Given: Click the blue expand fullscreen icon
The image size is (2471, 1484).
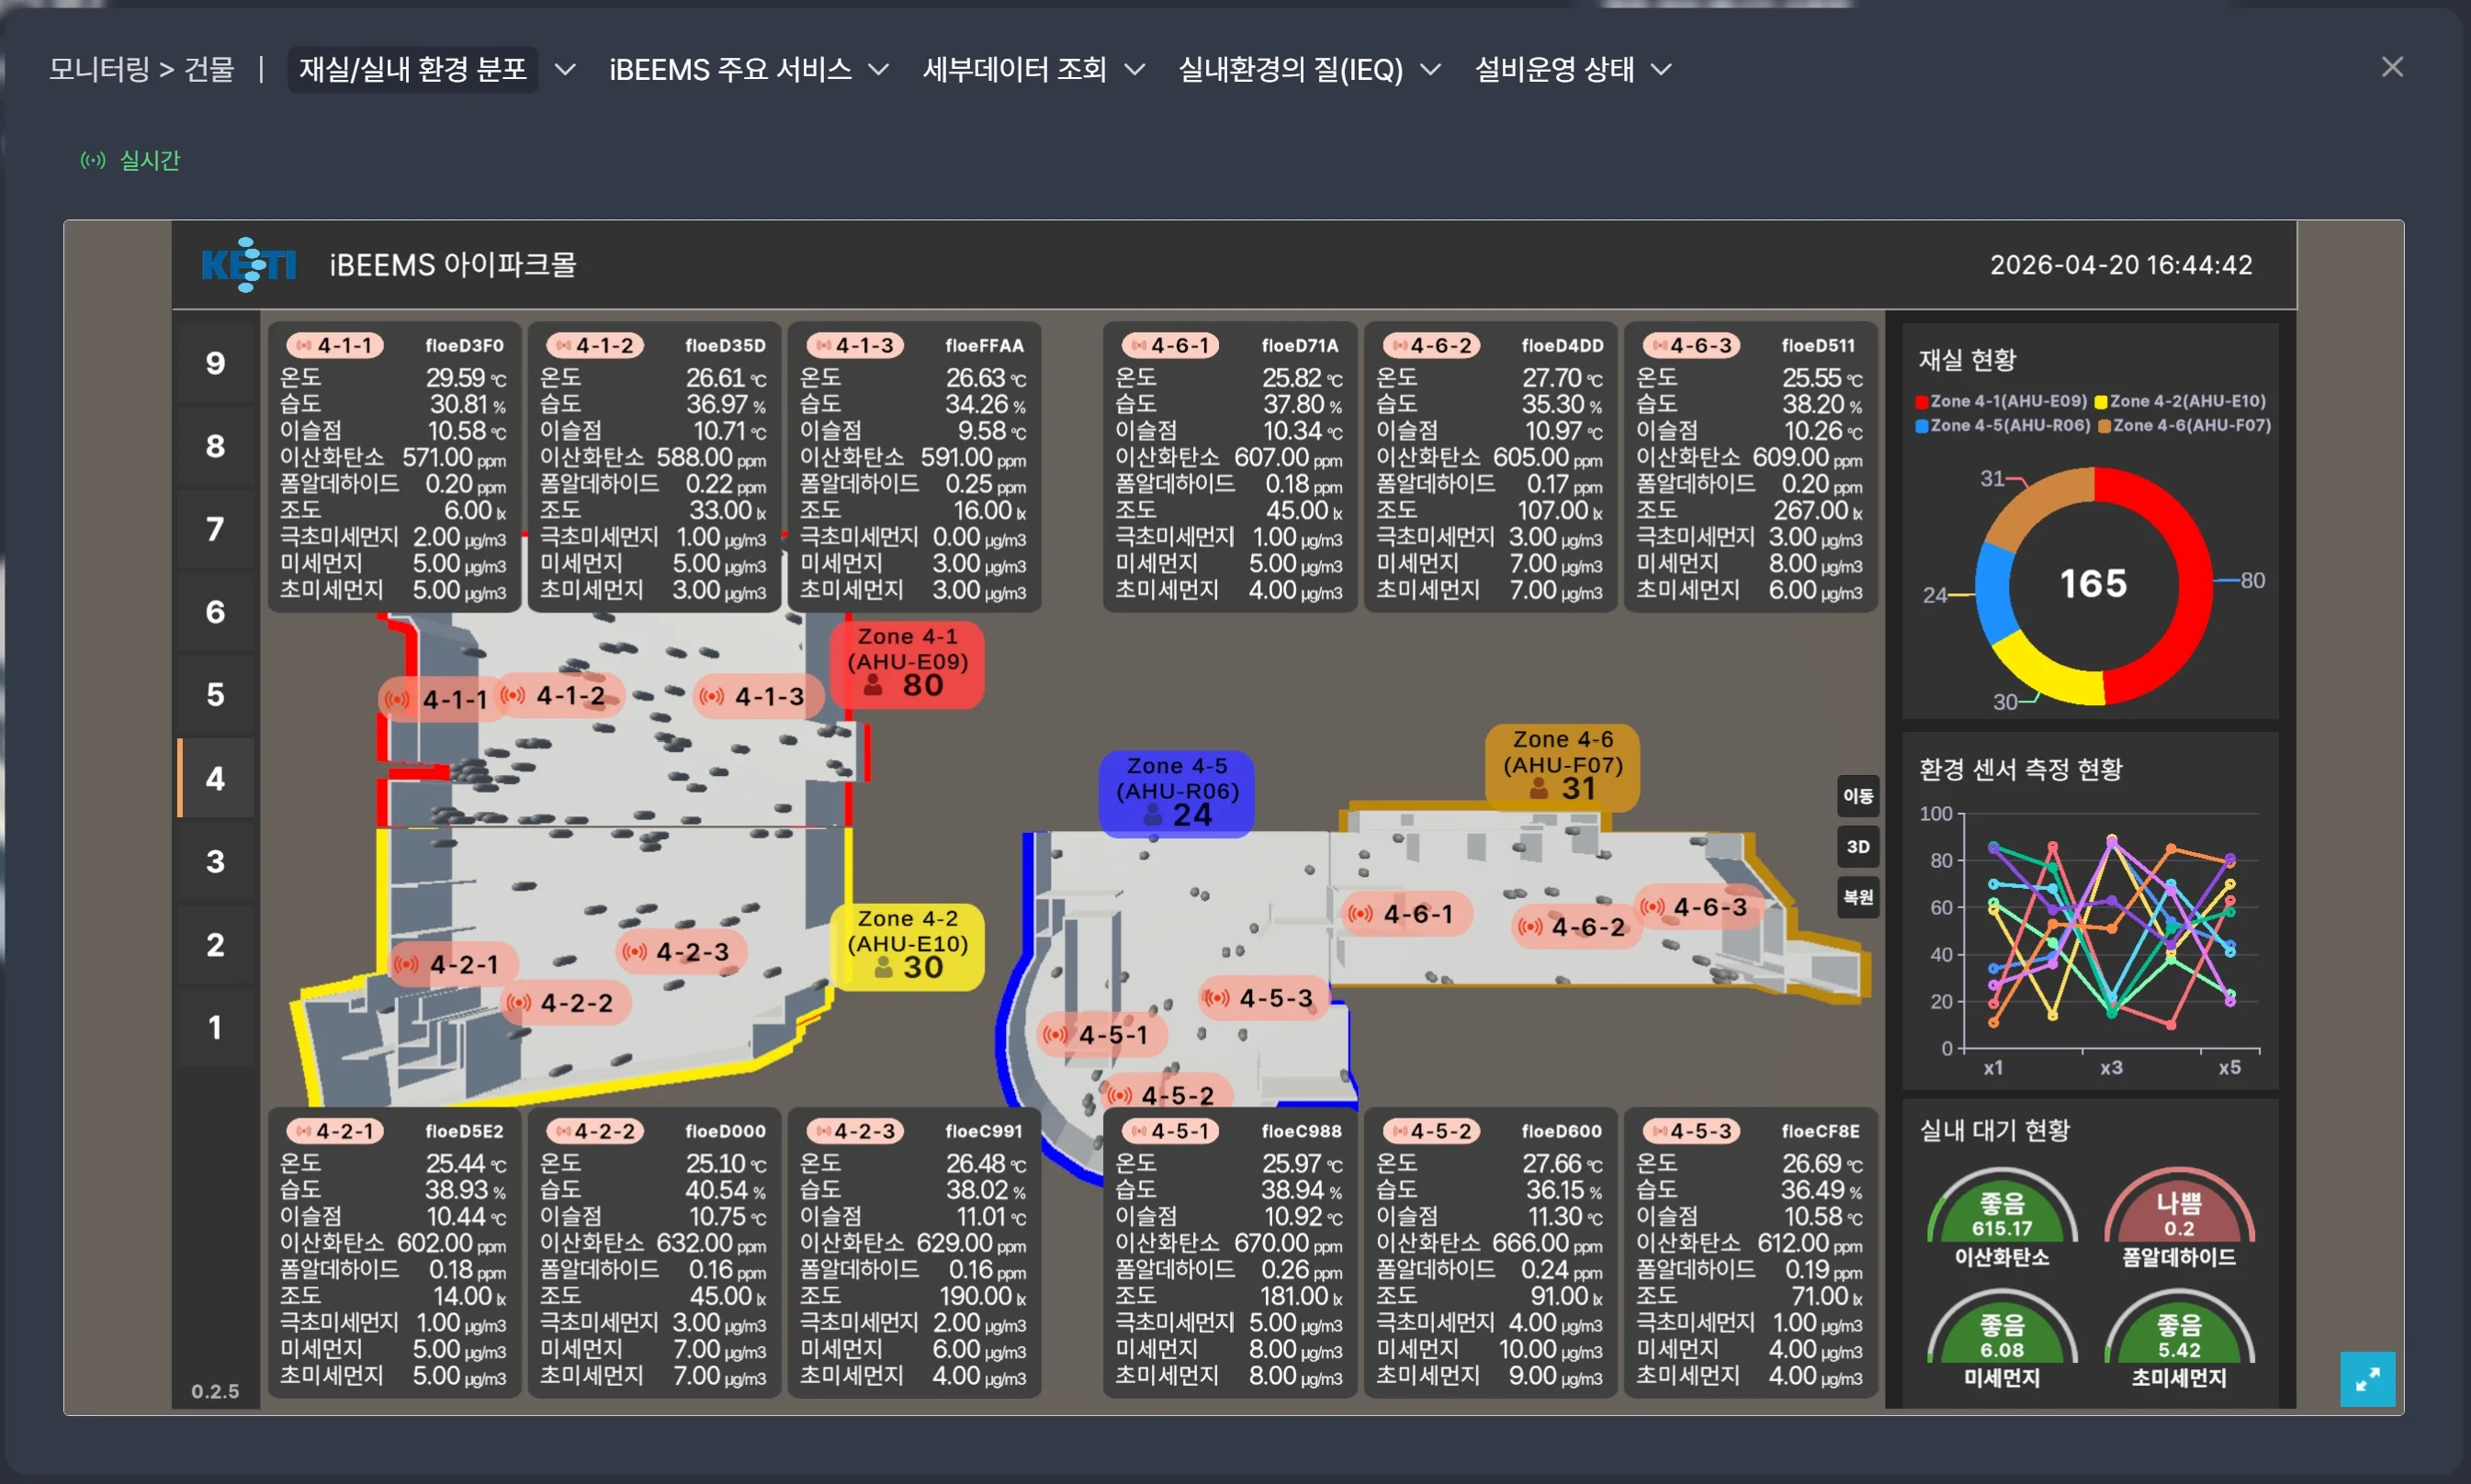Looking at the screenshot, I should (2367, 1379).
